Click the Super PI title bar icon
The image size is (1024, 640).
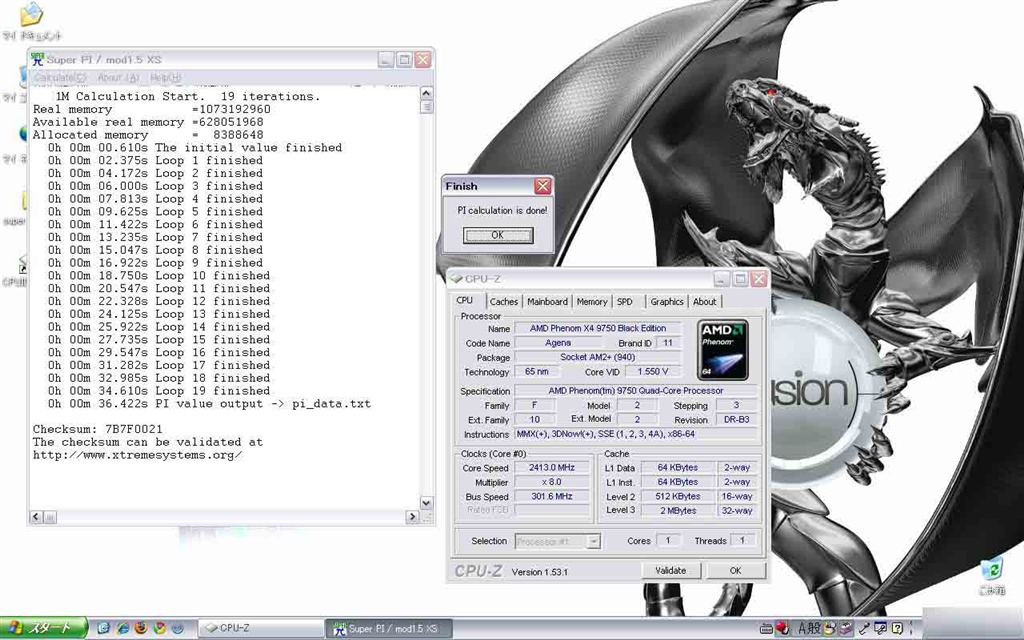pyautogui.click(x=37, y=60)
